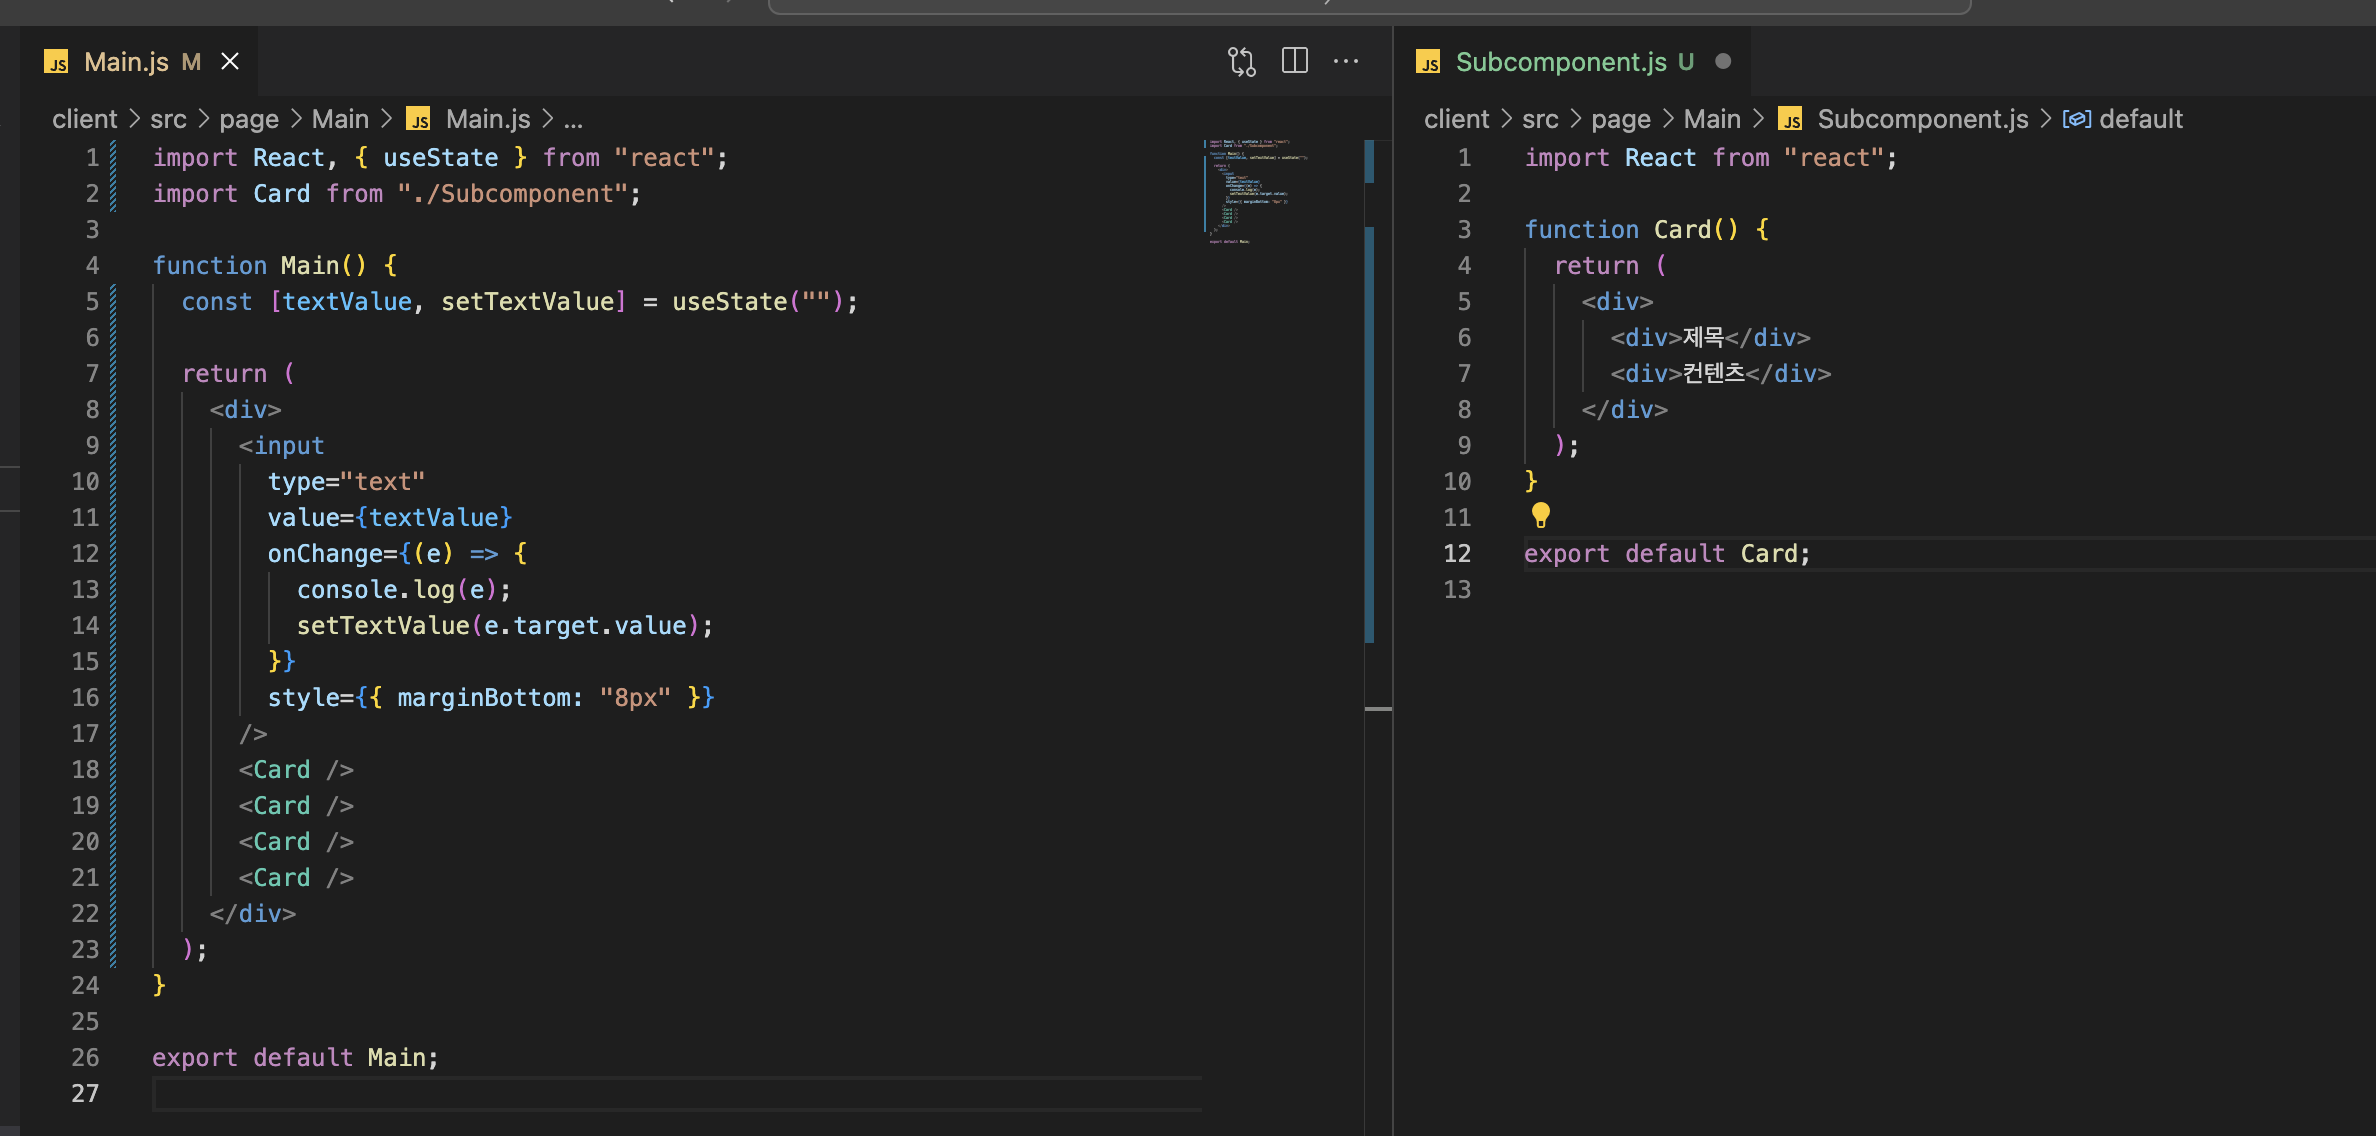Viewport: 2376px width, 1136px height.
Task: Switch to the Subcomponent.js tab
Action: (1560, 62)
